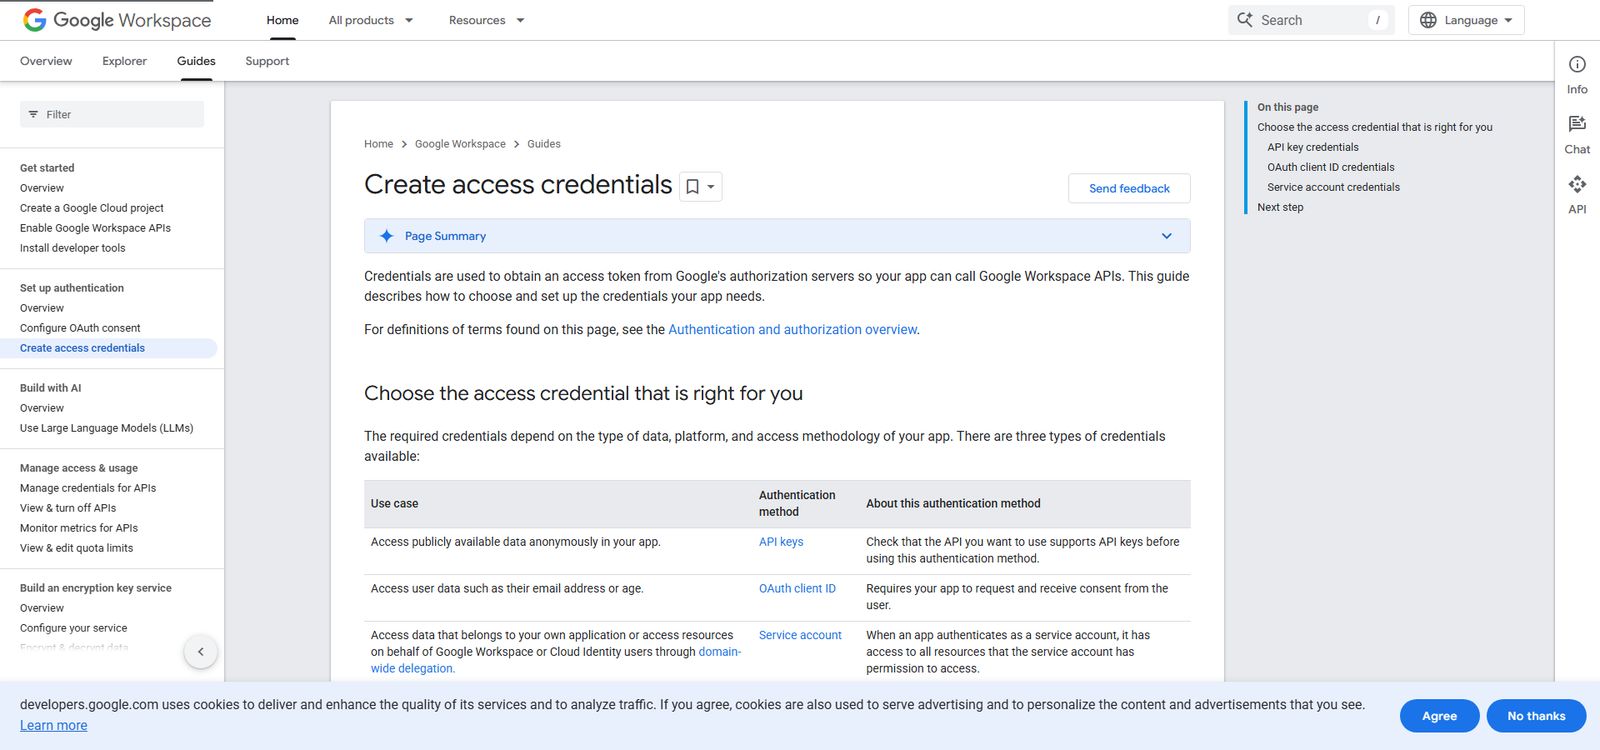
Task: Switch to the Support tab
Action: pyautogui.click(x=267, y=61)
